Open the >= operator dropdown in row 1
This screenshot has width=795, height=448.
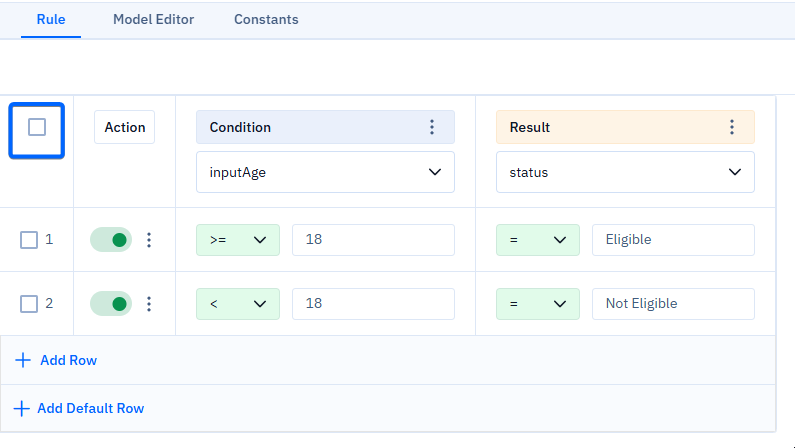coord(238,240)
